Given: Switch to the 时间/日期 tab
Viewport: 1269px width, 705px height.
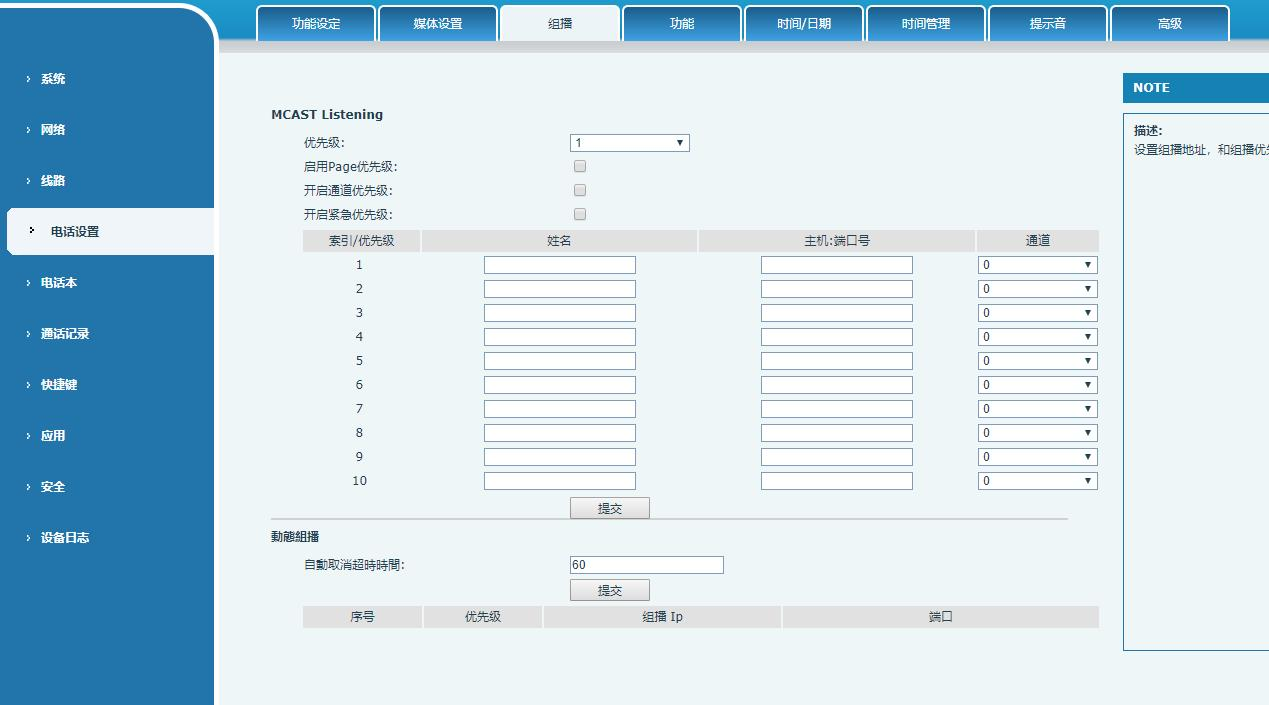Looking at the screenshot, I should (x=804, y=23).
